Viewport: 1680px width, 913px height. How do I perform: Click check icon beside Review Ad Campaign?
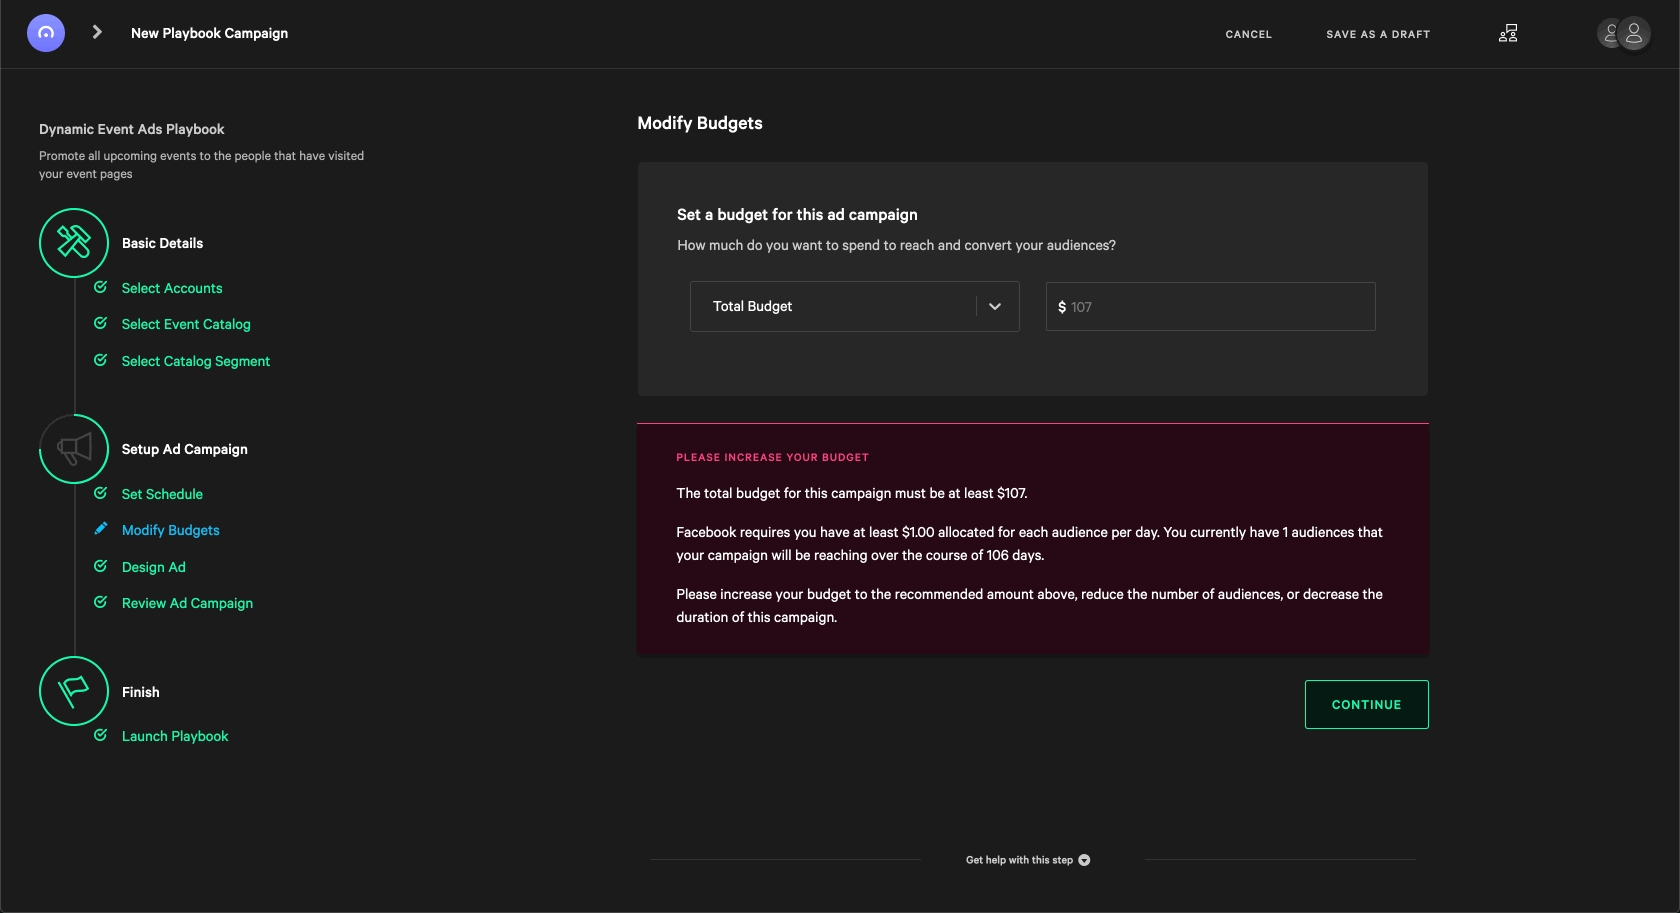coord(101,602)
